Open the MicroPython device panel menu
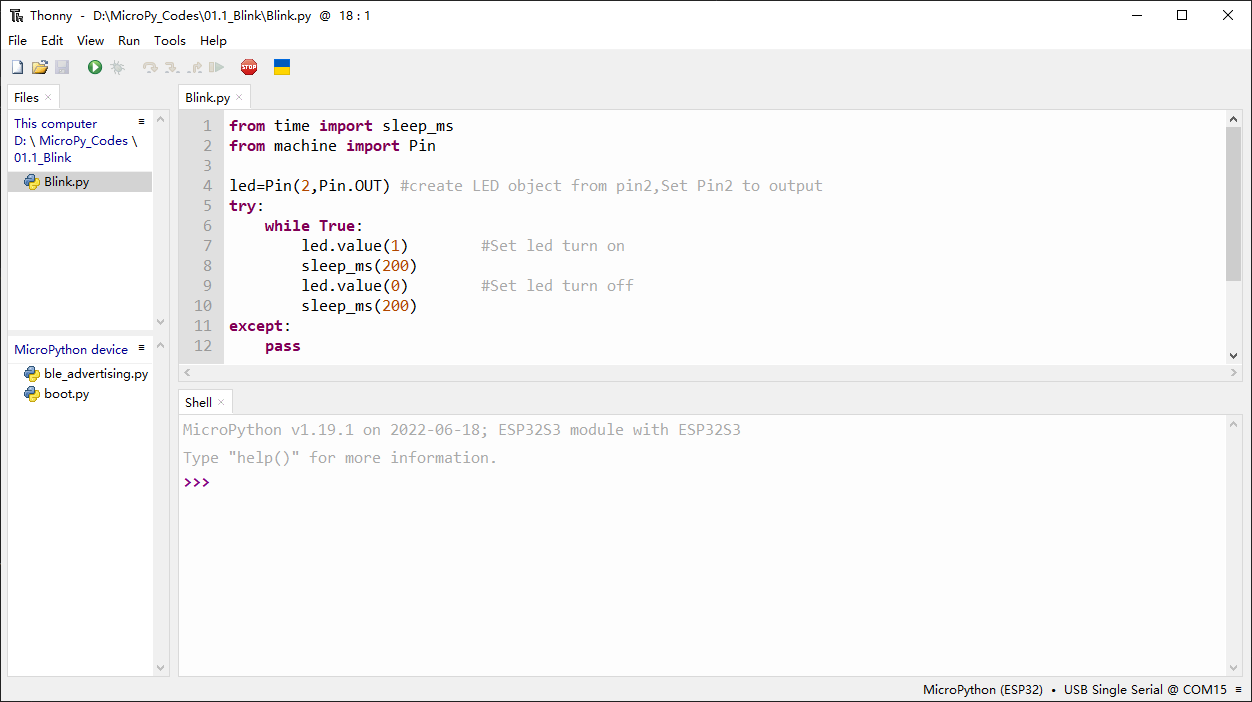This screenshot has height=702, width=1252. tap(142, 348)
